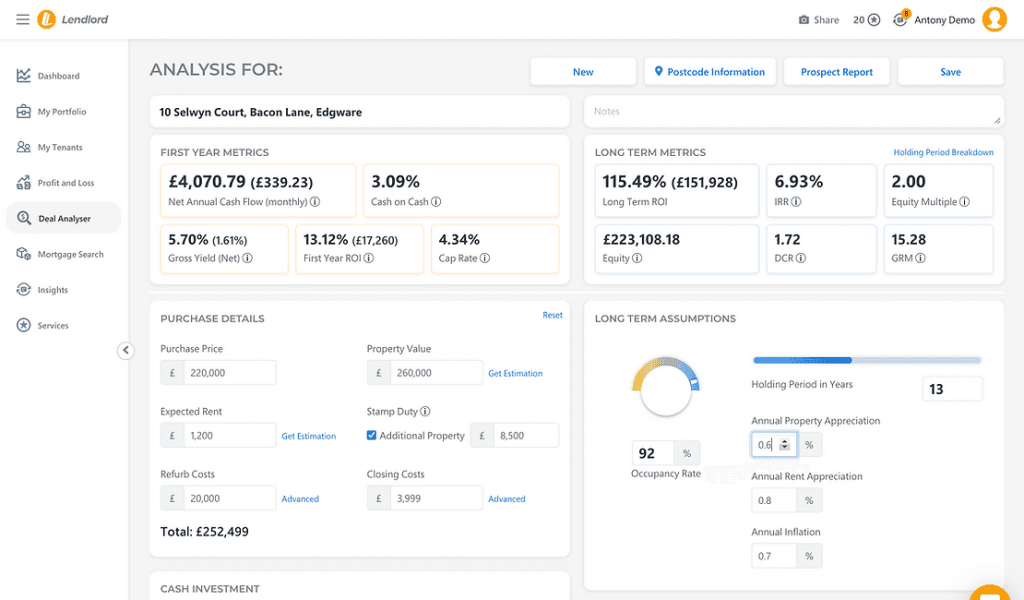Adjust Annual Property Appreciation spinner arrows
The height and width of the screenshot is (600, 1024).
click(x=784, y=445)
